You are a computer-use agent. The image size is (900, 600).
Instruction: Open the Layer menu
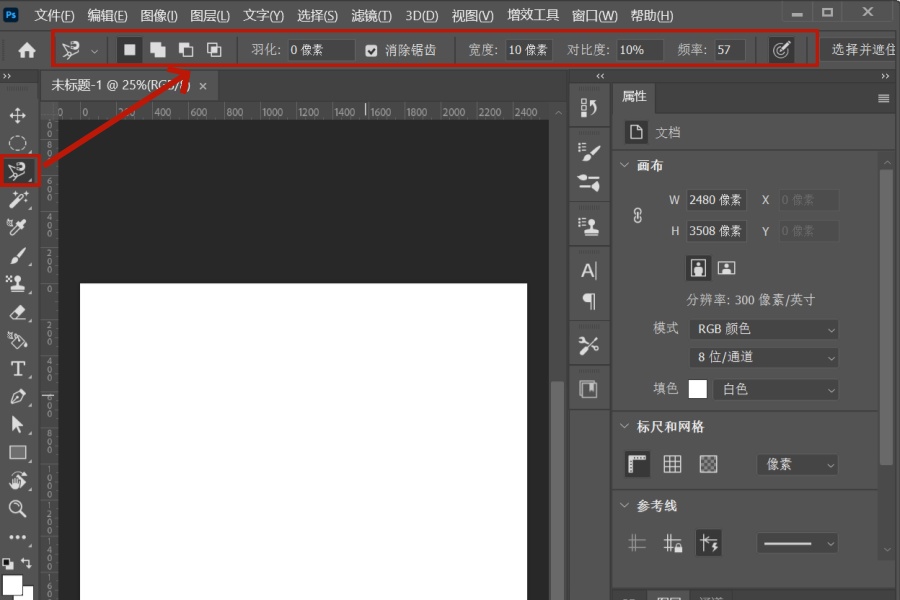(x=210, y=16)
